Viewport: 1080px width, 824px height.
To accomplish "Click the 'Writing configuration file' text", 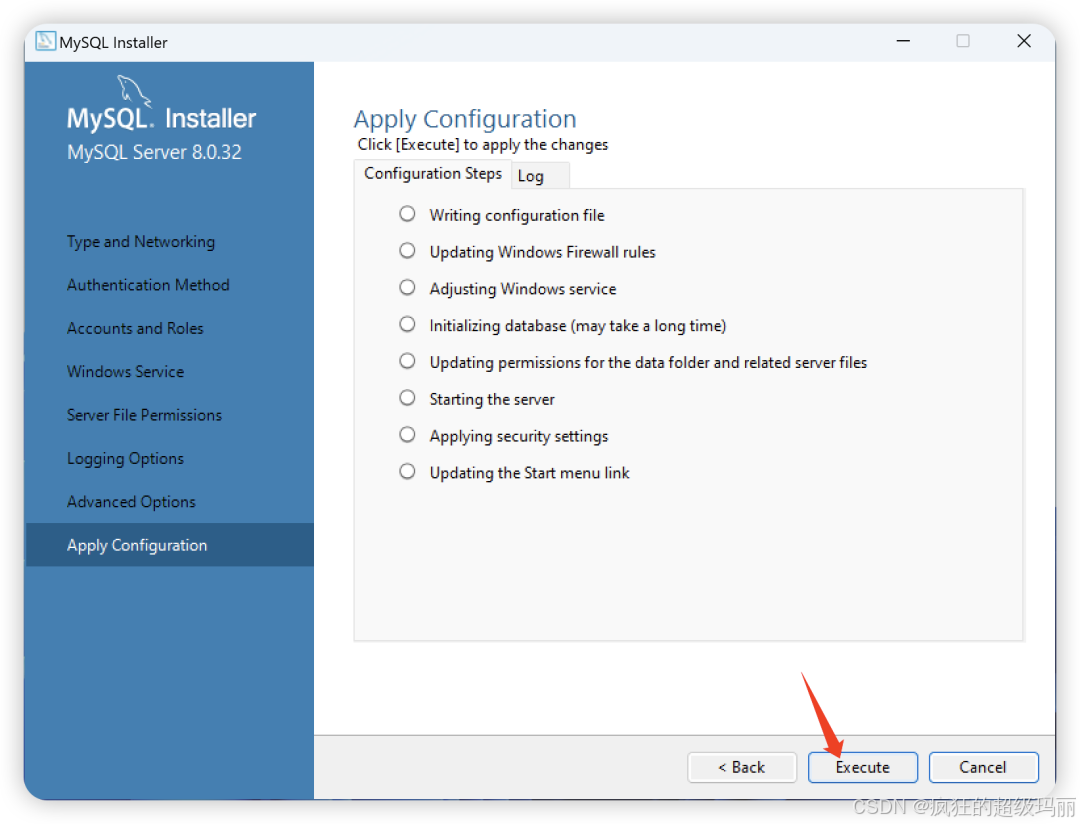I will (x=517, y=216).
